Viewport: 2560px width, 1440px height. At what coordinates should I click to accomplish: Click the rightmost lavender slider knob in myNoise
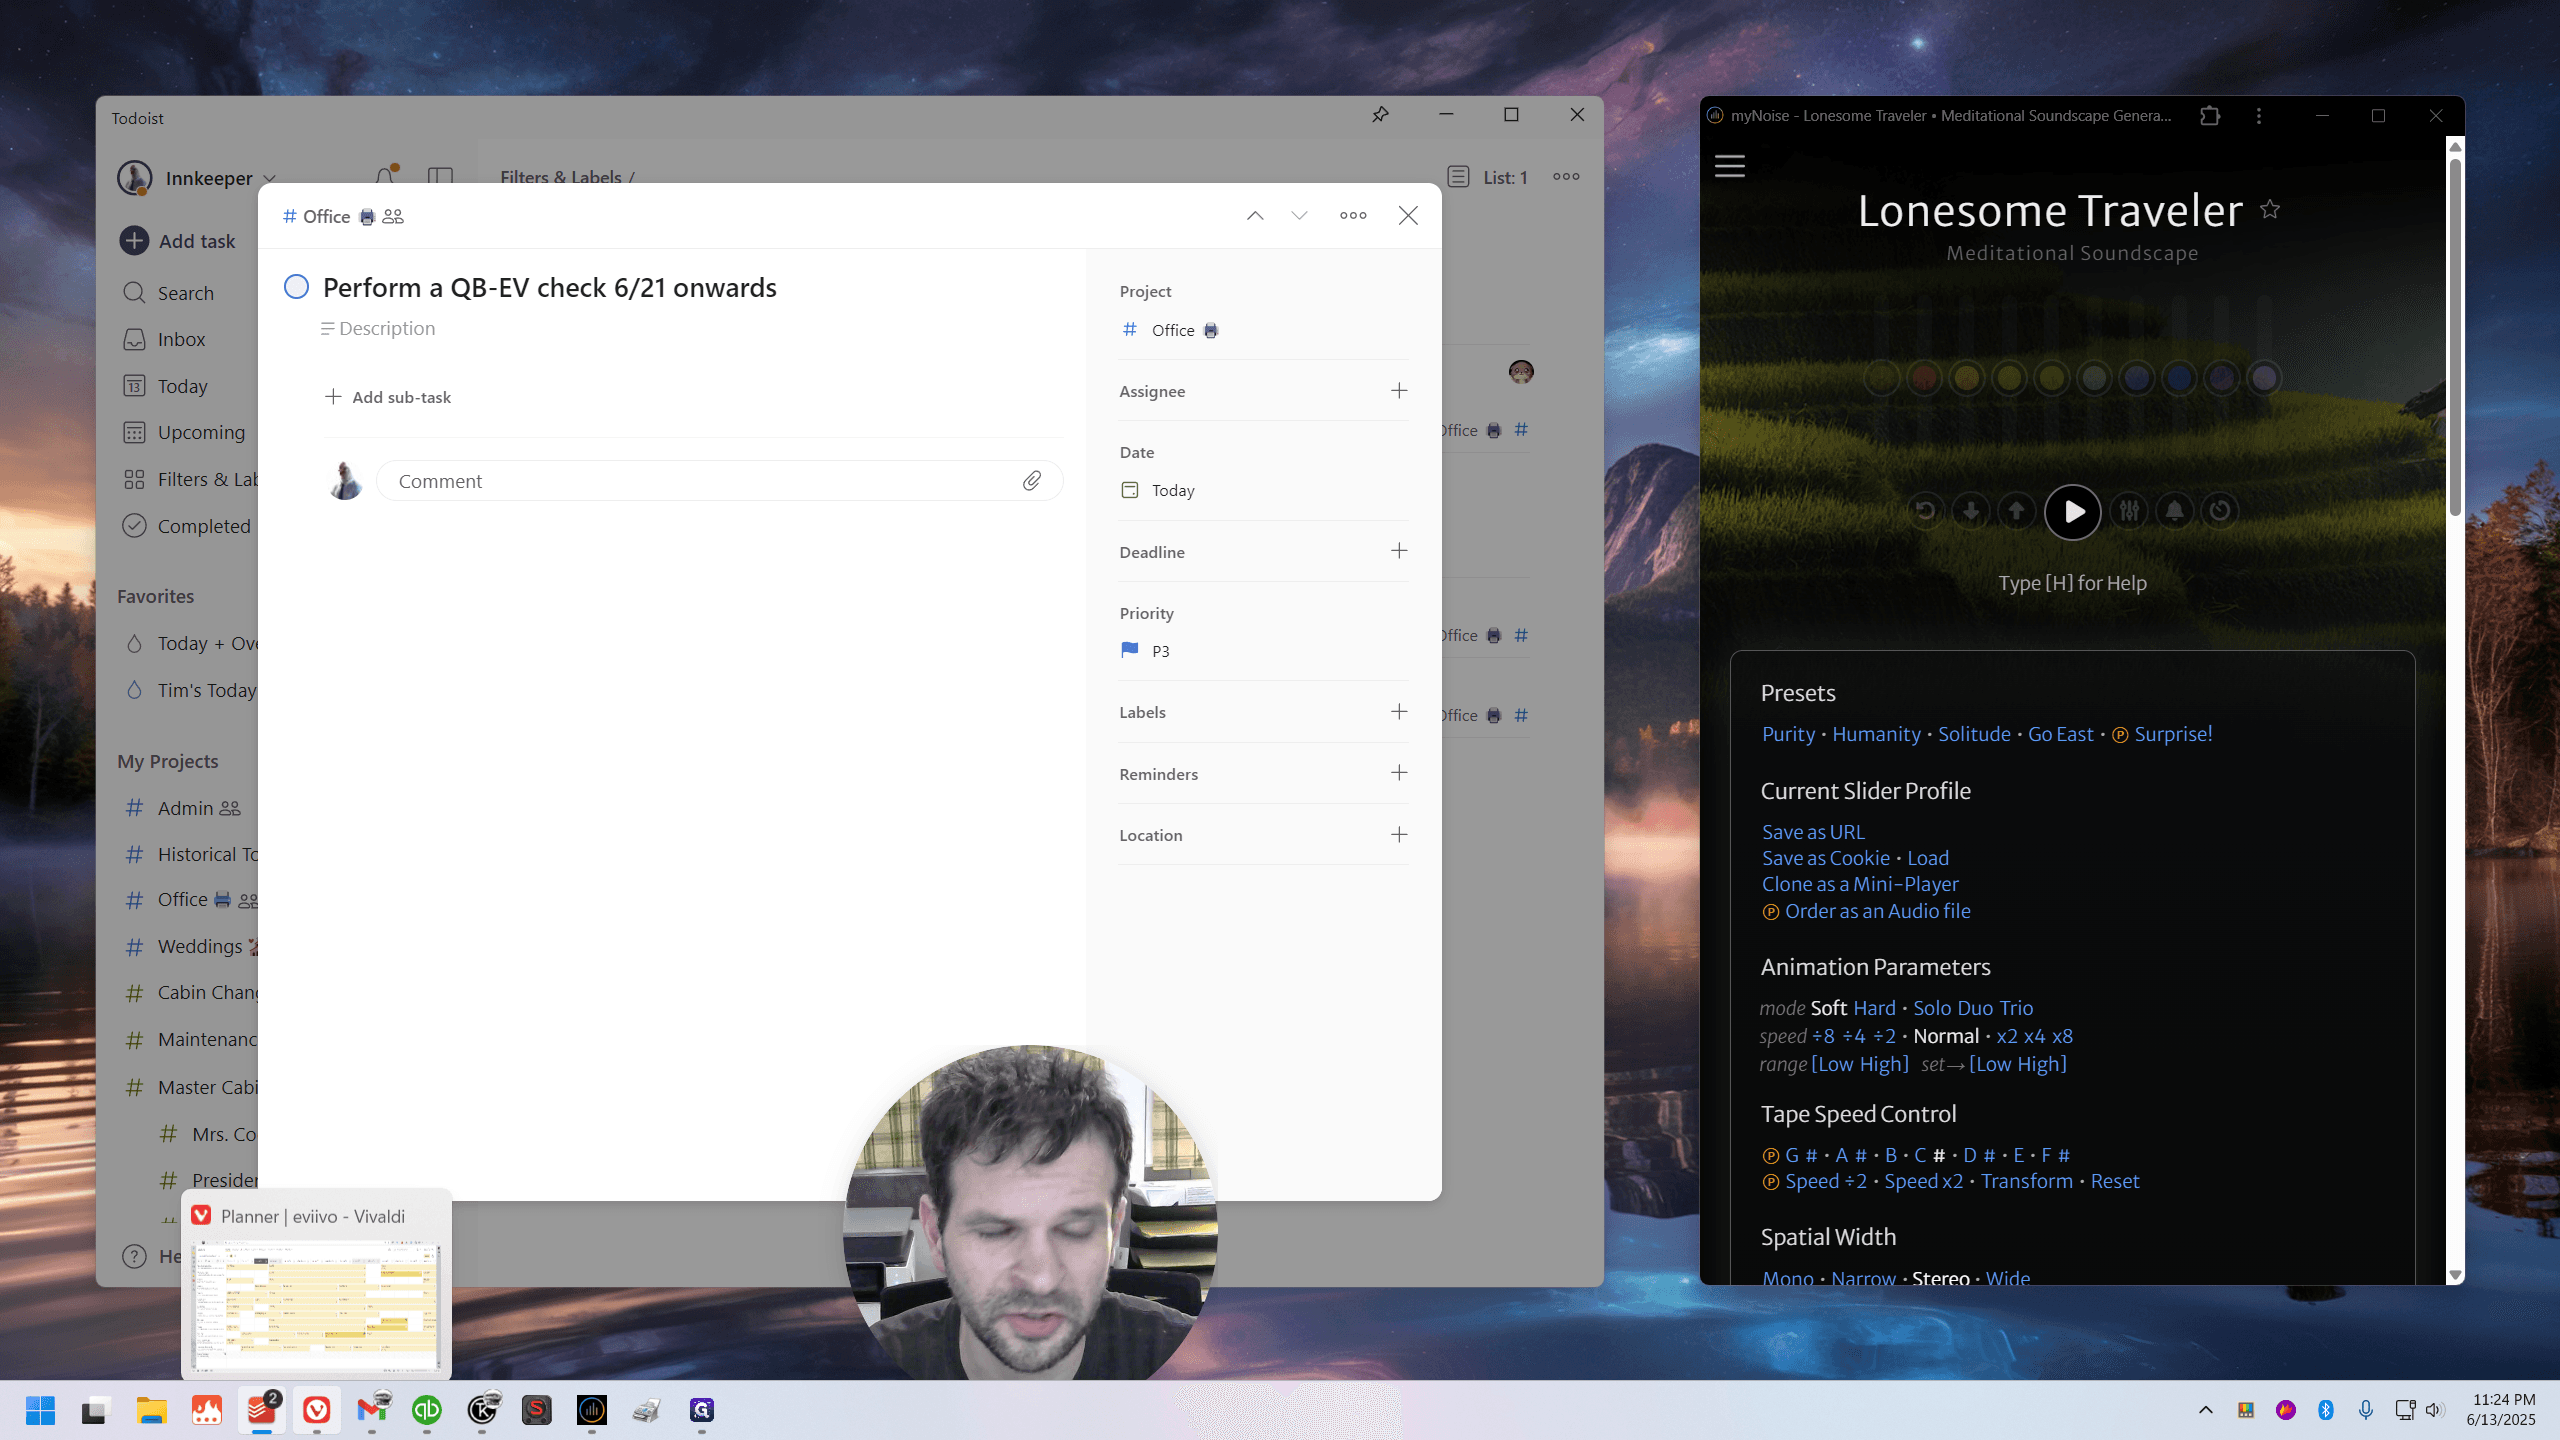pyautogui.click(x=2264, y=378)
